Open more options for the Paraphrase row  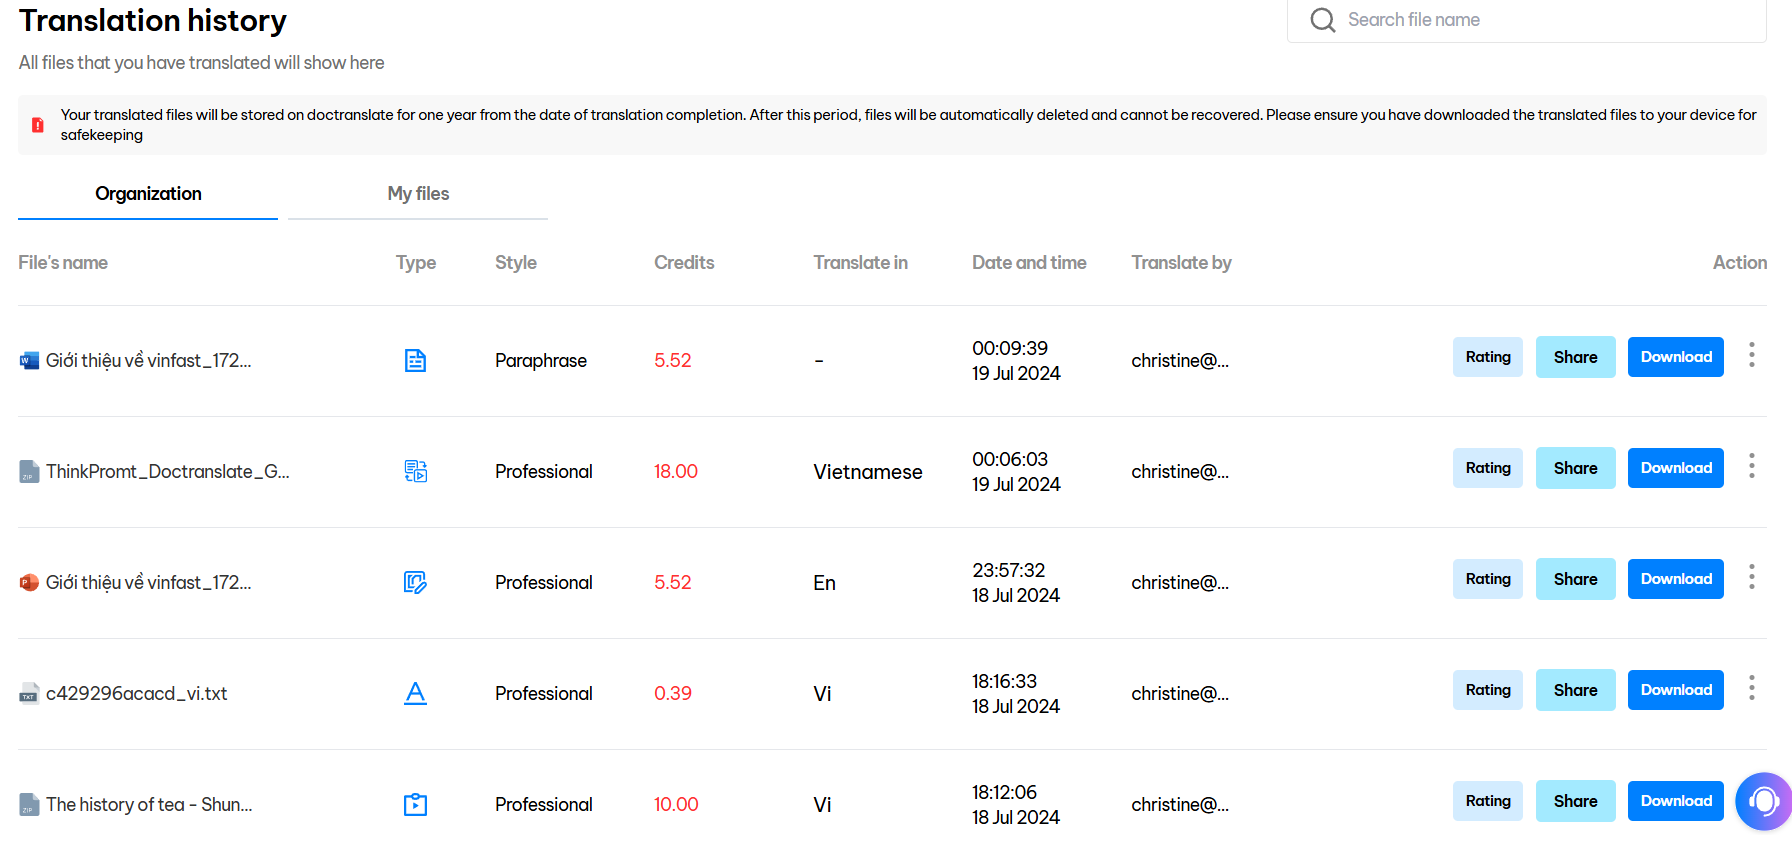click(x=1751, y=355)
